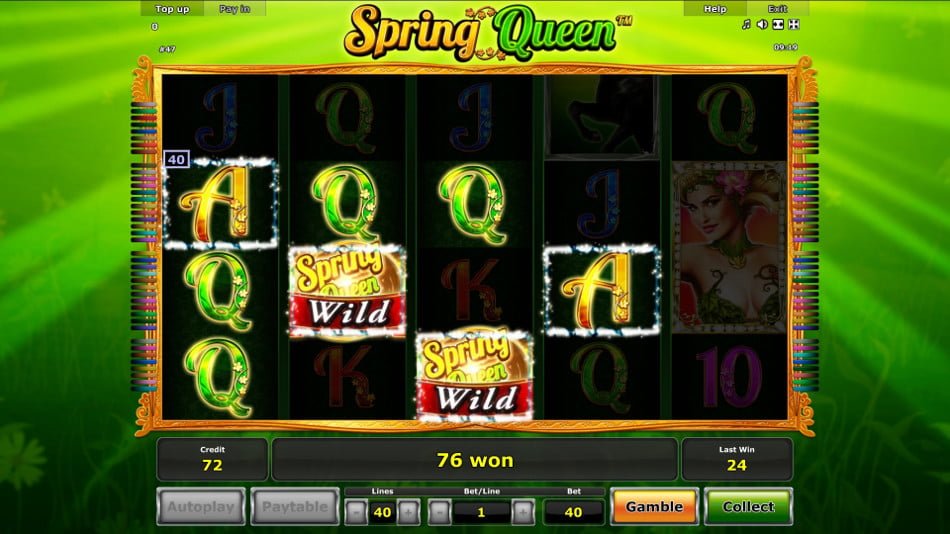This screenshot has height=534, width=950.
Task: Start Autoplay mode
Action: pyautogui.click(x=201, y=506)
